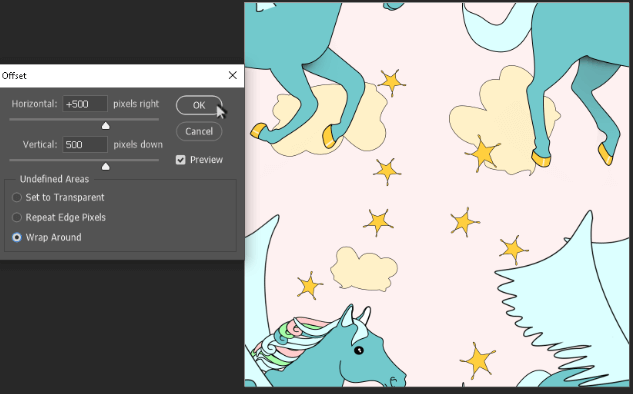Click the 'pixels right' label

(136, 104)
